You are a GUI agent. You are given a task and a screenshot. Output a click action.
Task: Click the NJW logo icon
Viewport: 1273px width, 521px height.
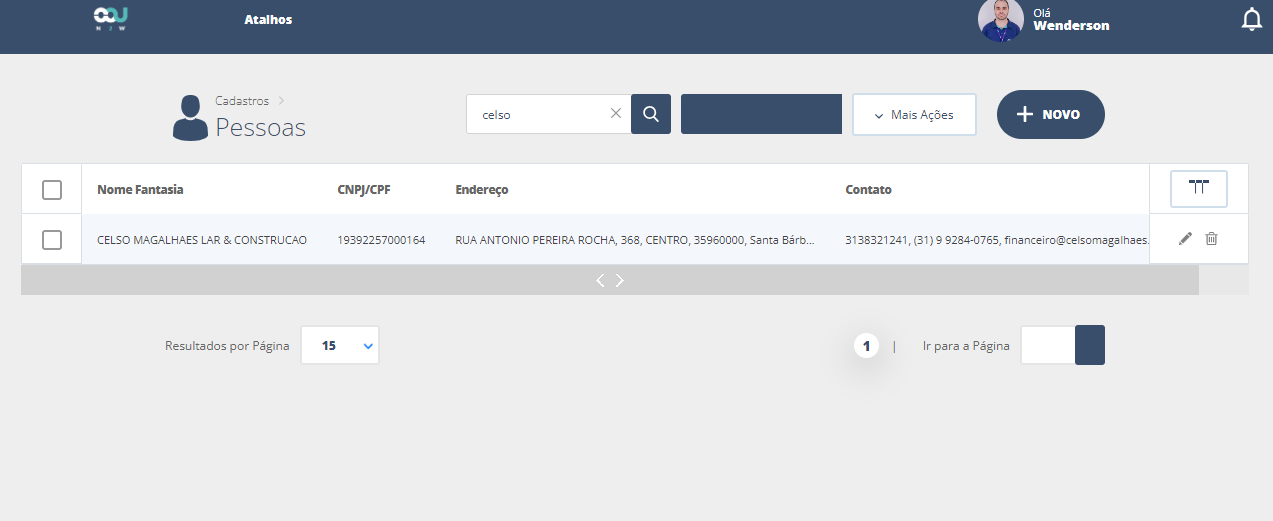tap(110, 19)
